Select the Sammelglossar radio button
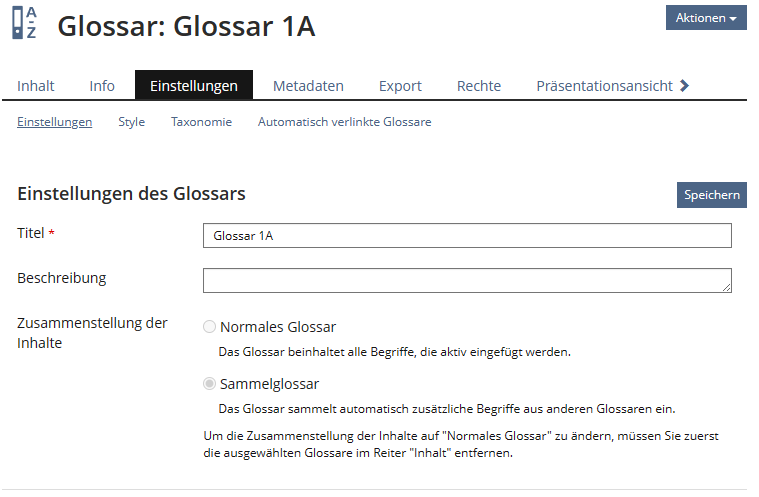 point(209,384)
